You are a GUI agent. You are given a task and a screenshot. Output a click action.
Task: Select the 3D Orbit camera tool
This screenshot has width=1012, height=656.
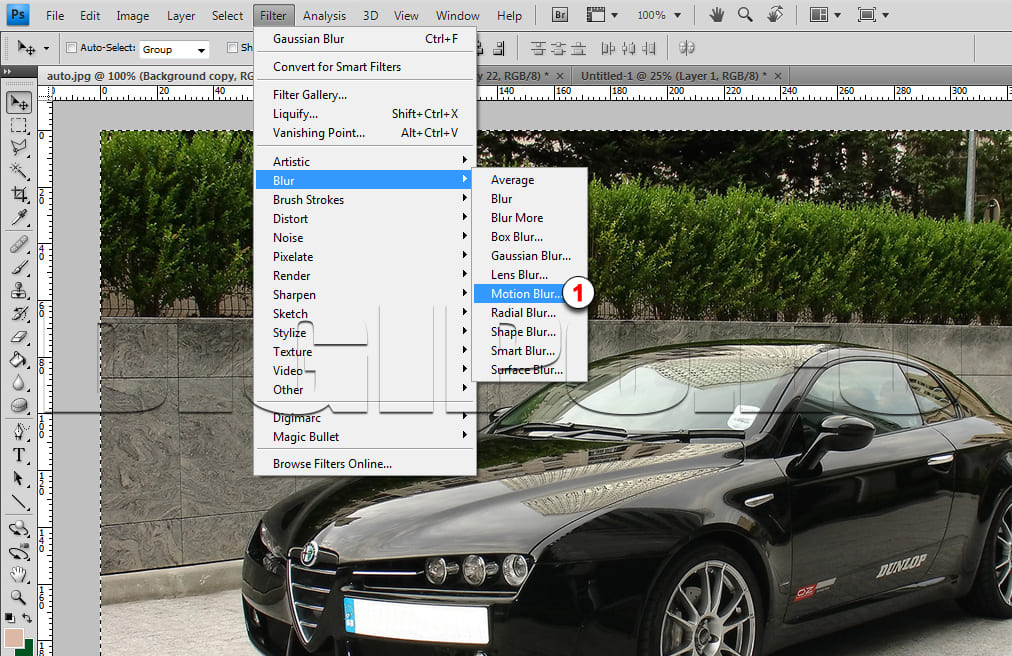tap(19, 552)
